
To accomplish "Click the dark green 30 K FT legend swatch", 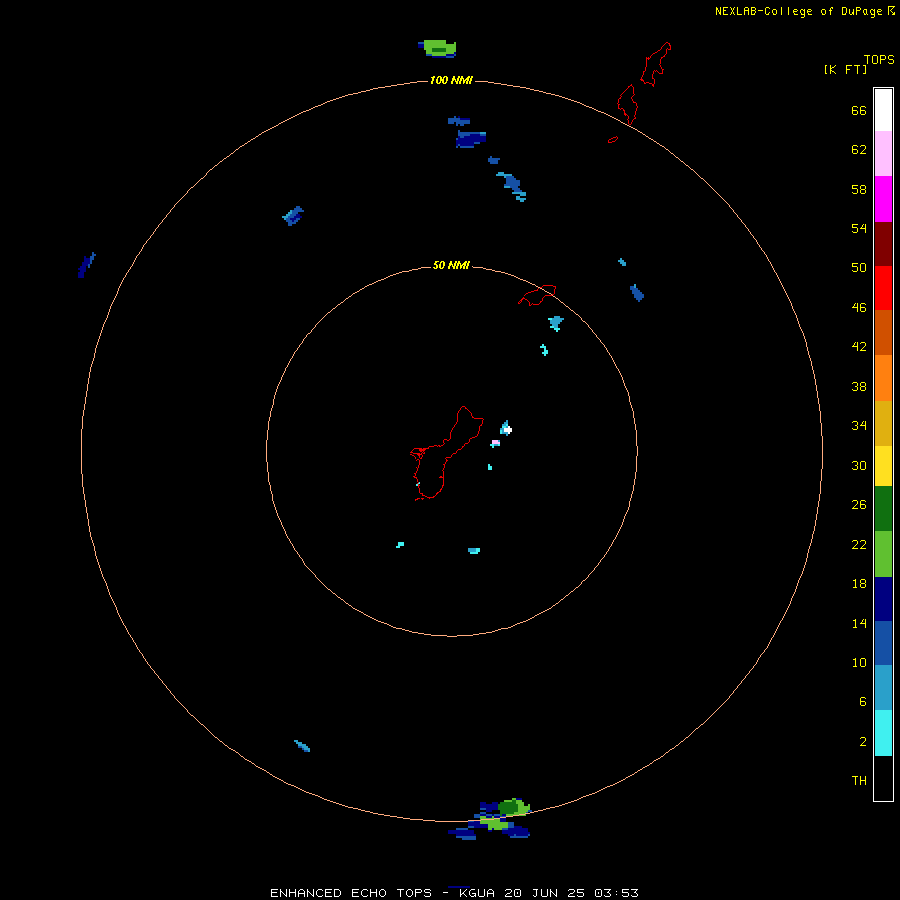I will [x=883, y=509].
